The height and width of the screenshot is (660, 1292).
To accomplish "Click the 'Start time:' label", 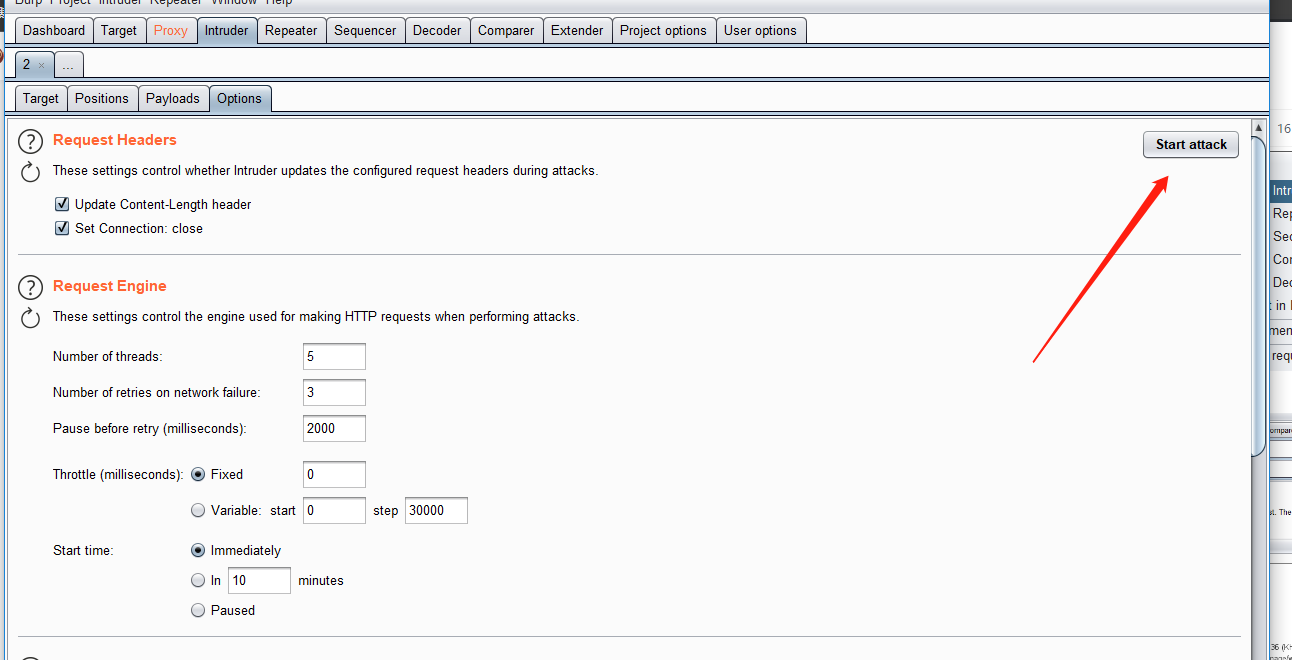I will [x=83, y=550].
